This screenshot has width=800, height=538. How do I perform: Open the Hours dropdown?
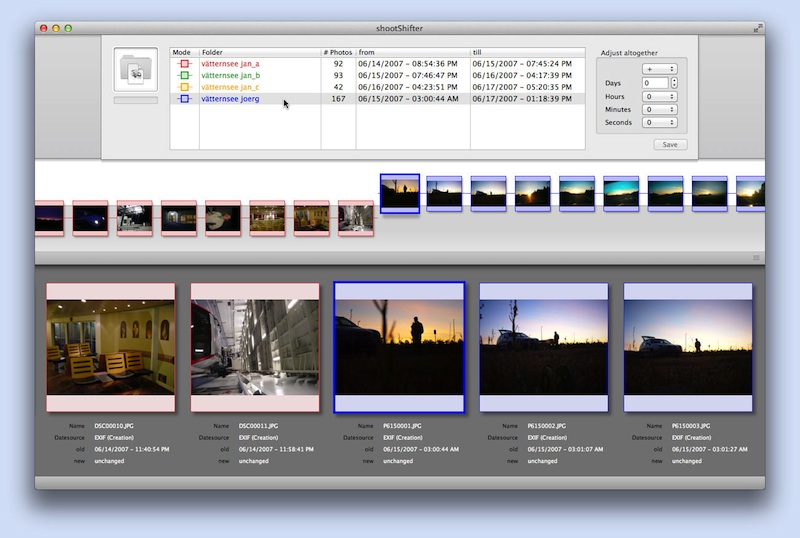660,97
